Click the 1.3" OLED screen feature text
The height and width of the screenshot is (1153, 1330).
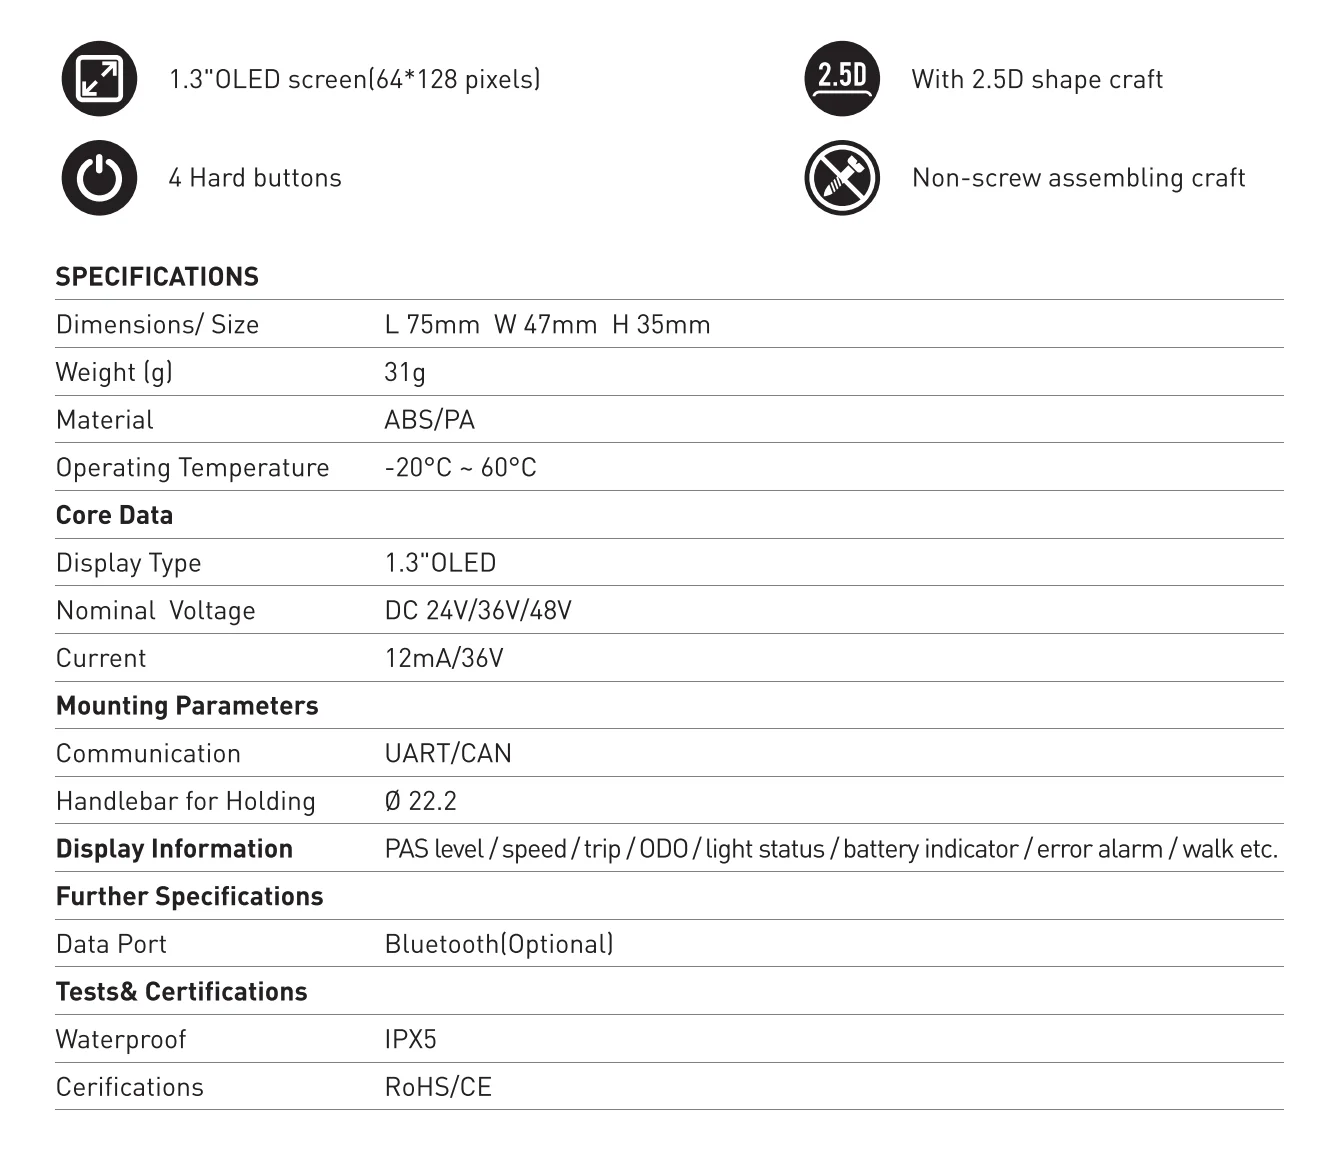click(355, 79)
